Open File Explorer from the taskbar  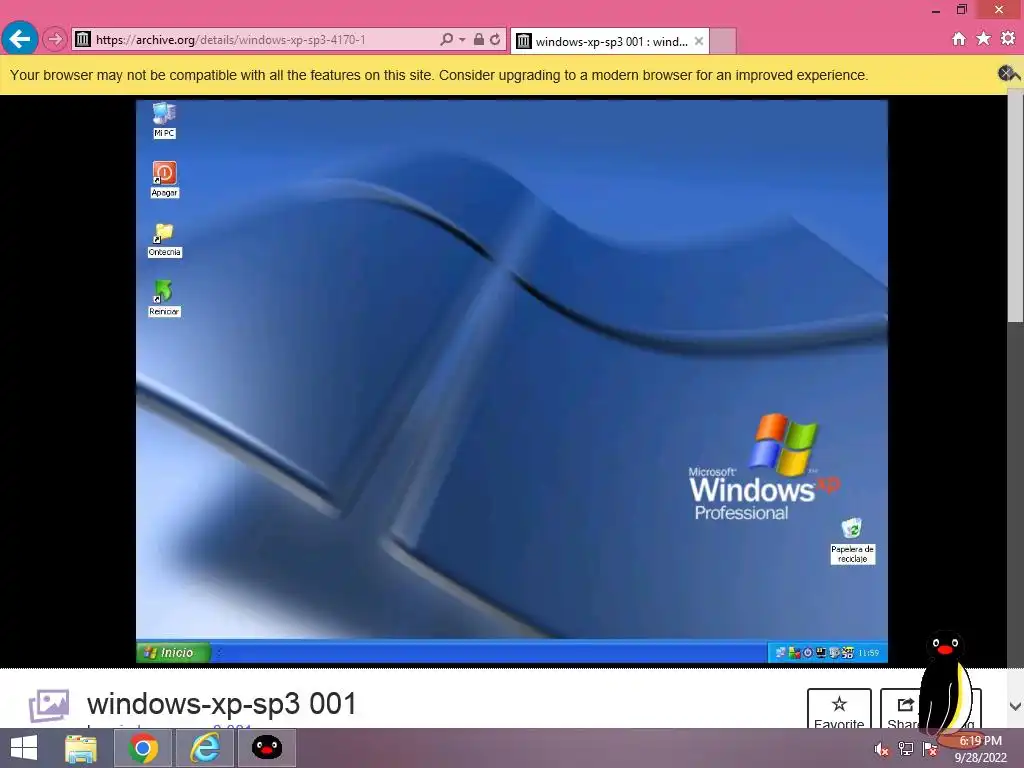coord(81,748)
